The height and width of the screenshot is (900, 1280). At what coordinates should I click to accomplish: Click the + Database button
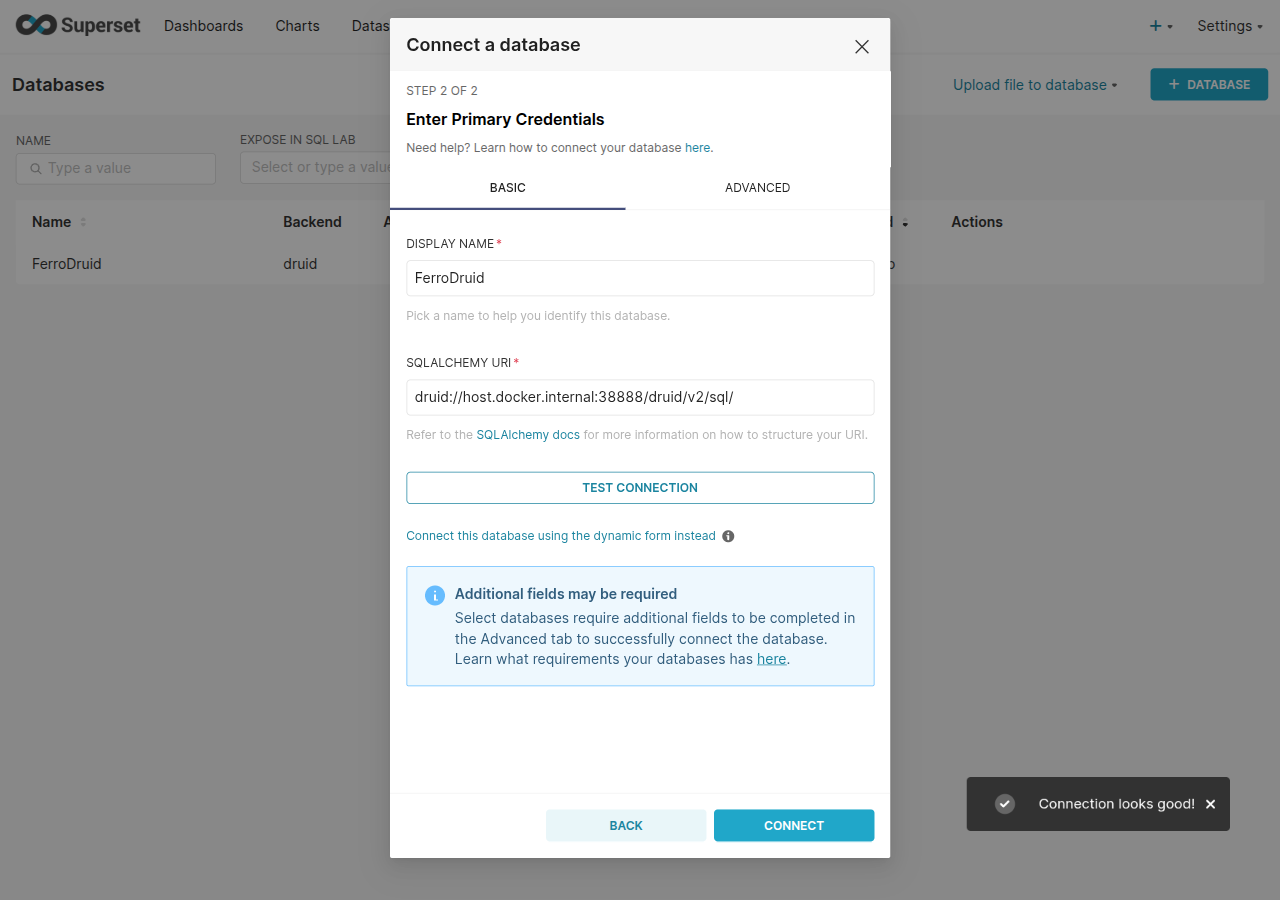pyautogui.click(x=1209, y=85)
